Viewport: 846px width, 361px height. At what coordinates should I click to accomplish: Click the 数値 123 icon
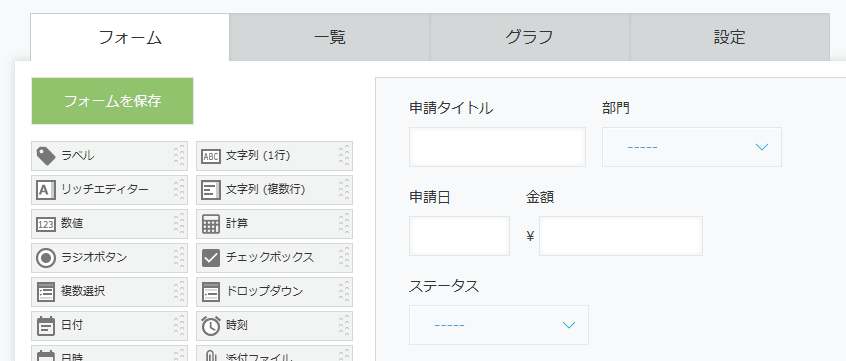point(46,224)
